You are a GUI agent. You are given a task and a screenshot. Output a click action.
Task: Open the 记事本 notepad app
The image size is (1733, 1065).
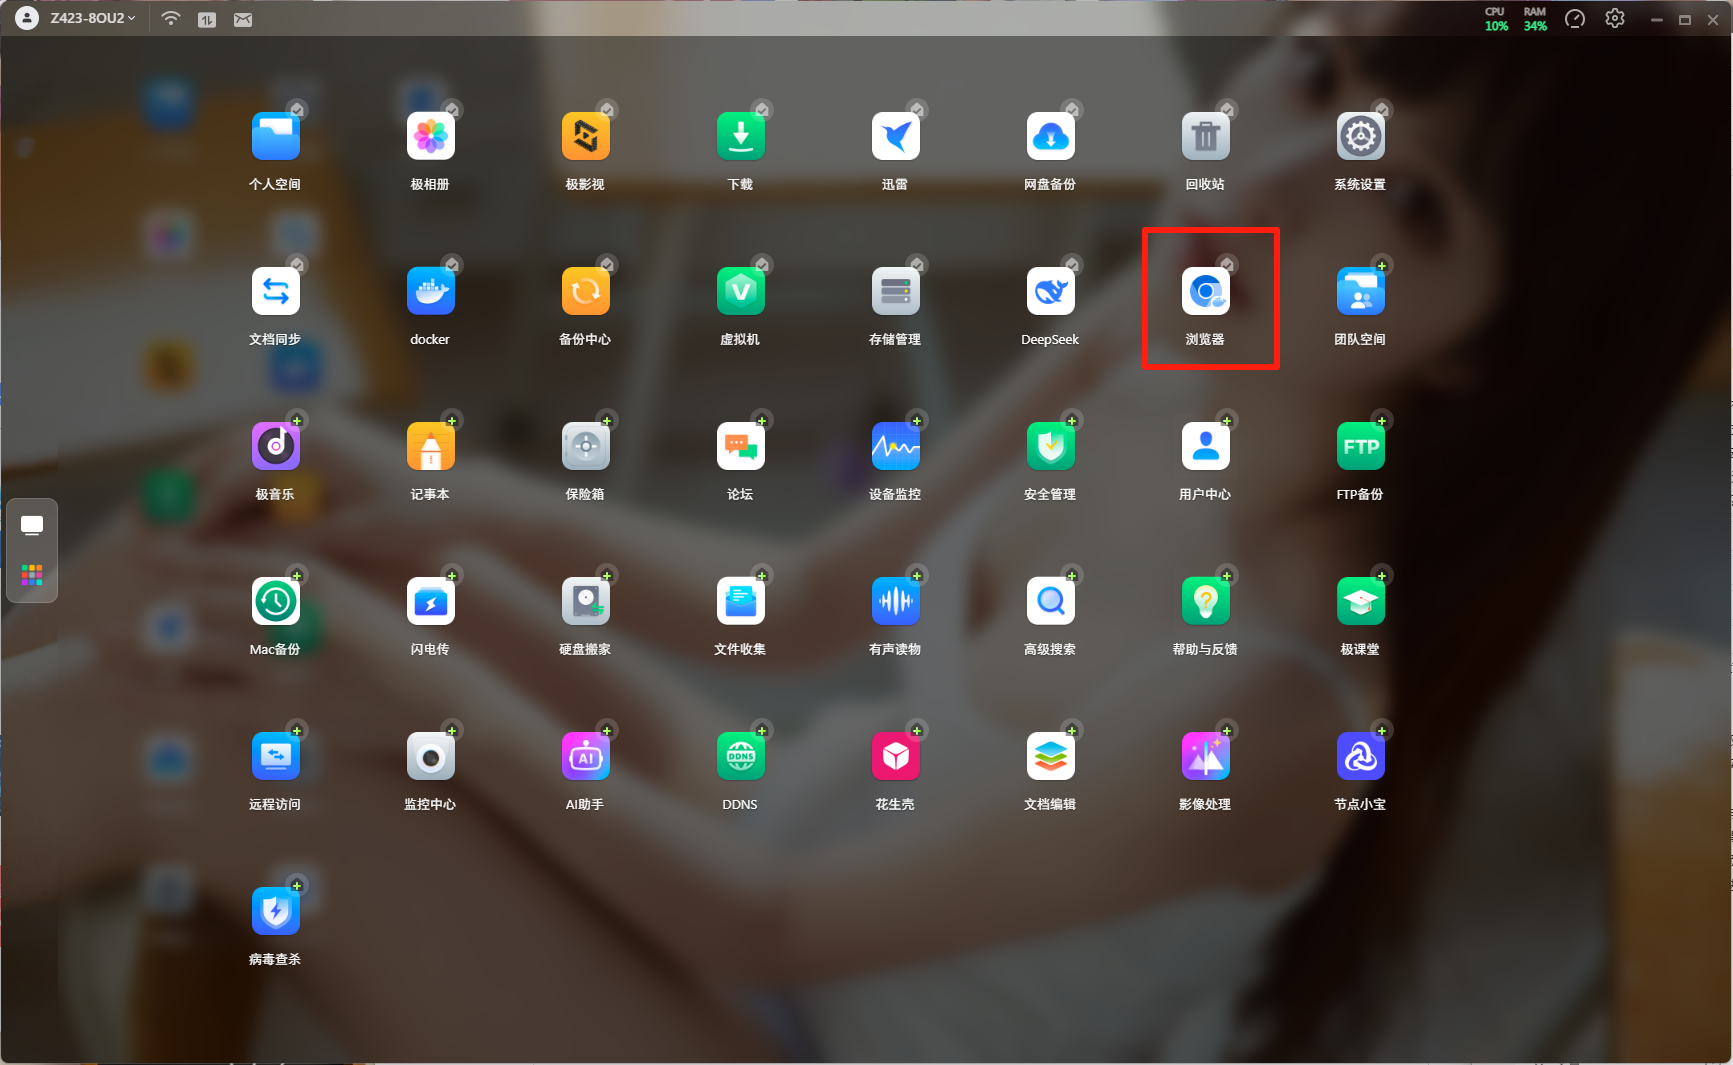431,446
